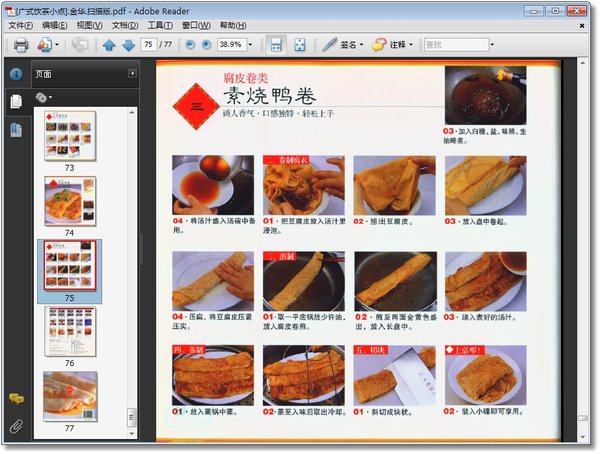Go to previous page with up arrow
Viewport: 600px width, 454px height.
pos(109,45)
